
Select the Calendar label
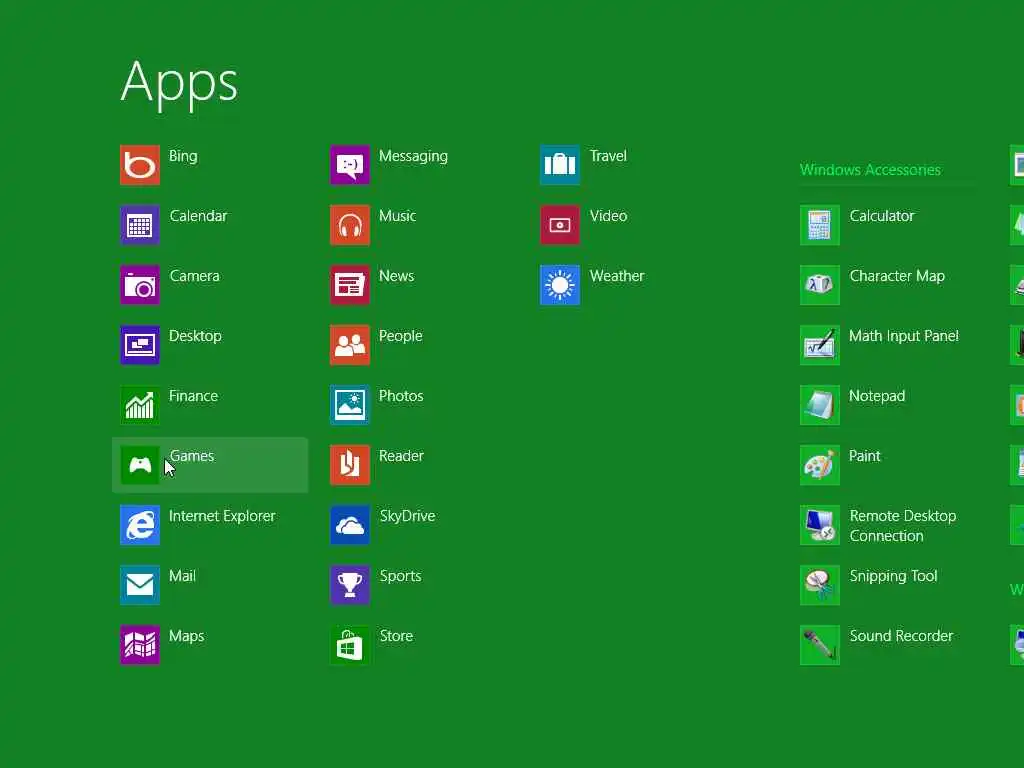199,216
